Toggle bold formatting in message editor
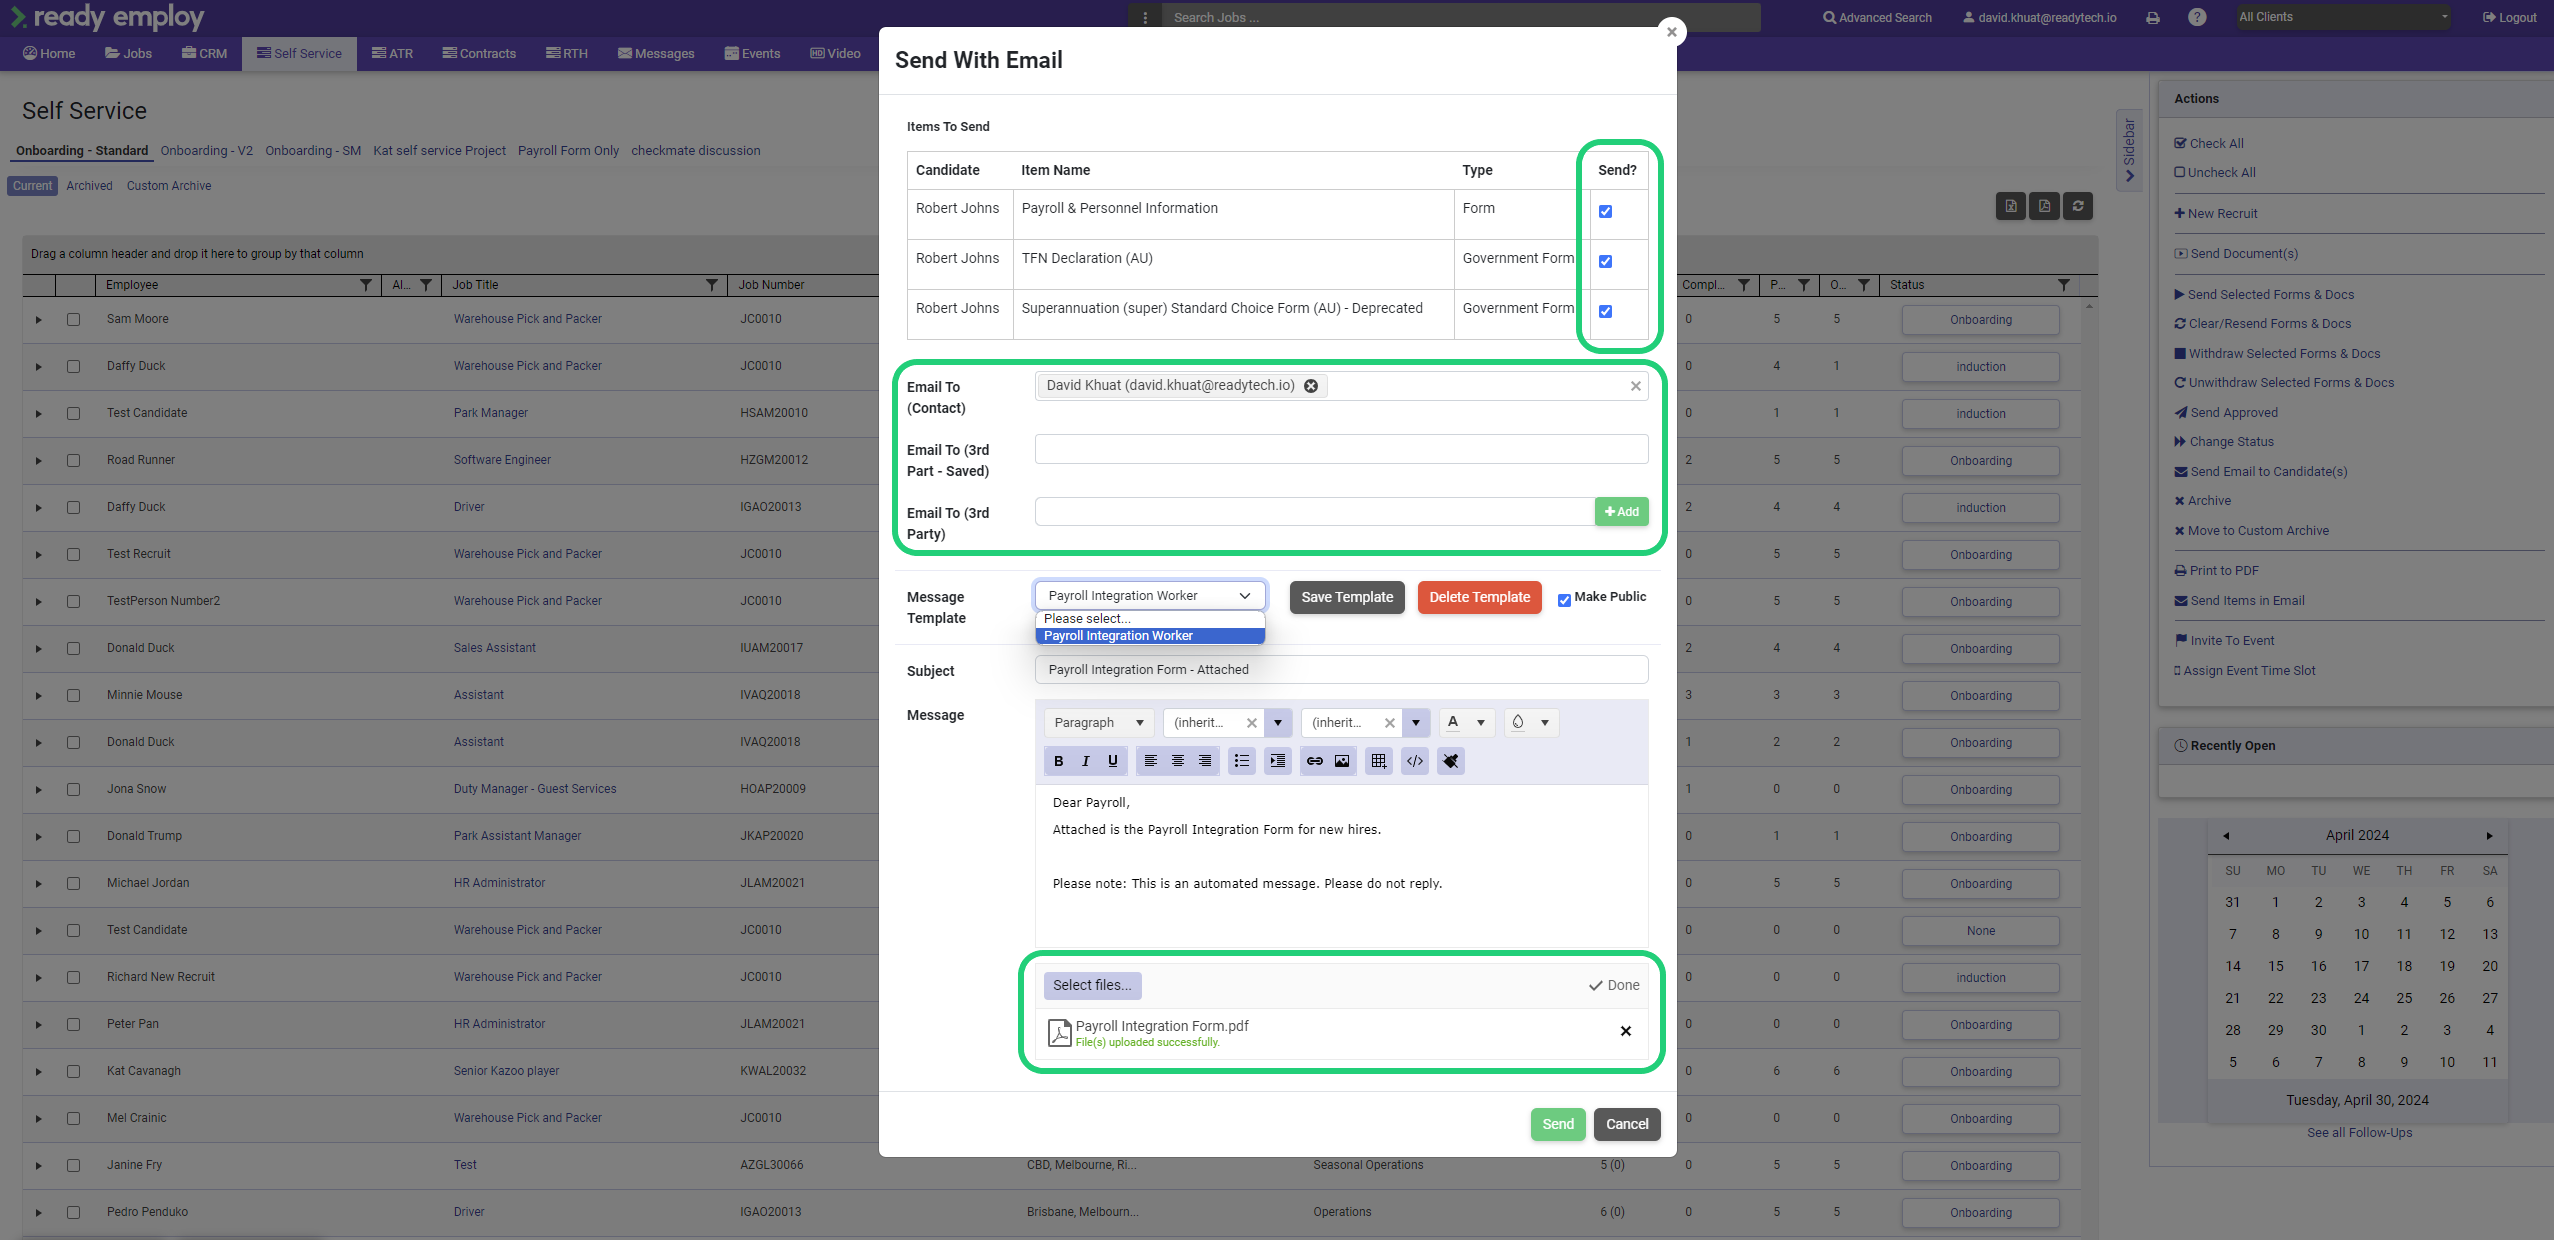 1058,761
